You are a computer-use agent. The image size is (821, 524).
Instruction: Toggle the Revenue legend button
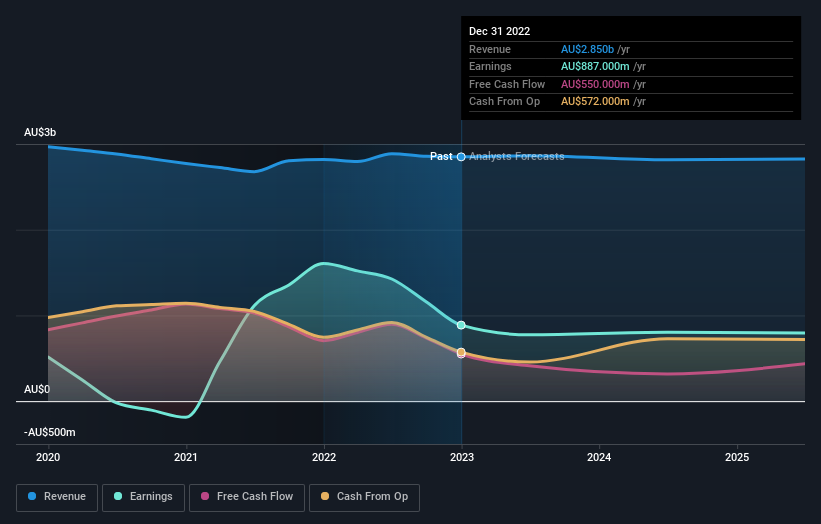[x=57, y=497]
